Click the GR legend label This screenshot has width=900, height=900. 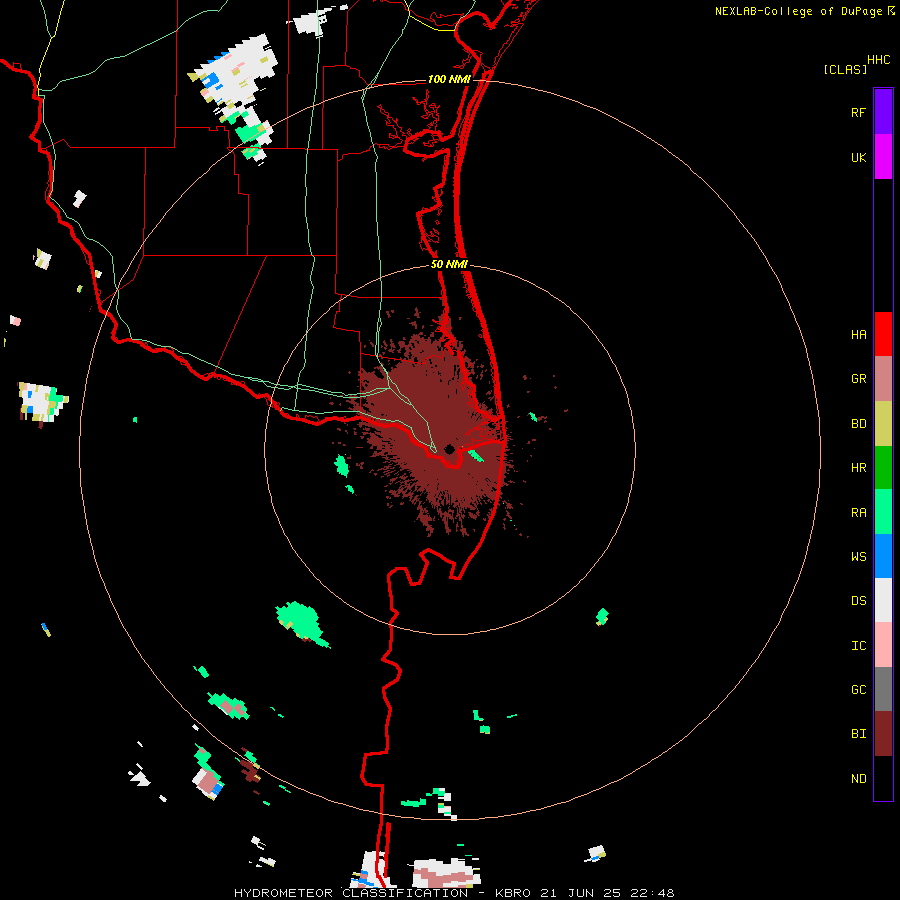(x=858, y=378)
